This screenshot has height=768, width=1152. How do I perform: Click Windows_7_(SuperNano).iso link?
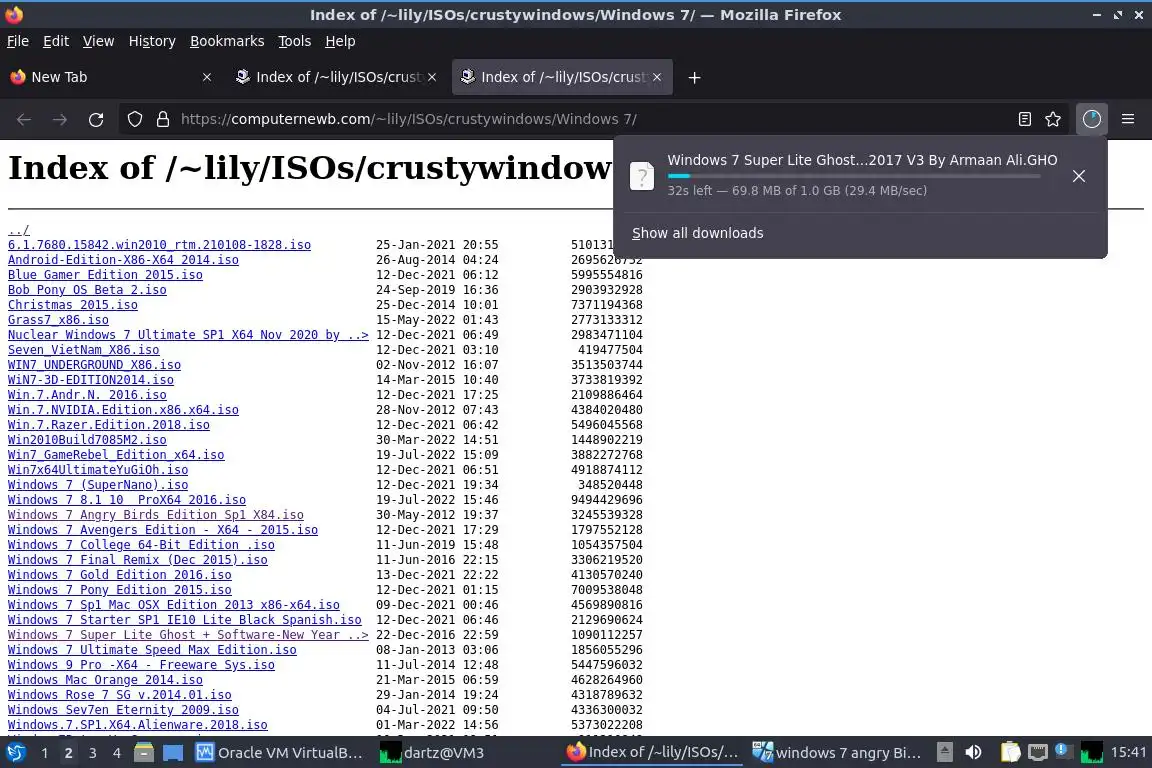tap(98, 484)
